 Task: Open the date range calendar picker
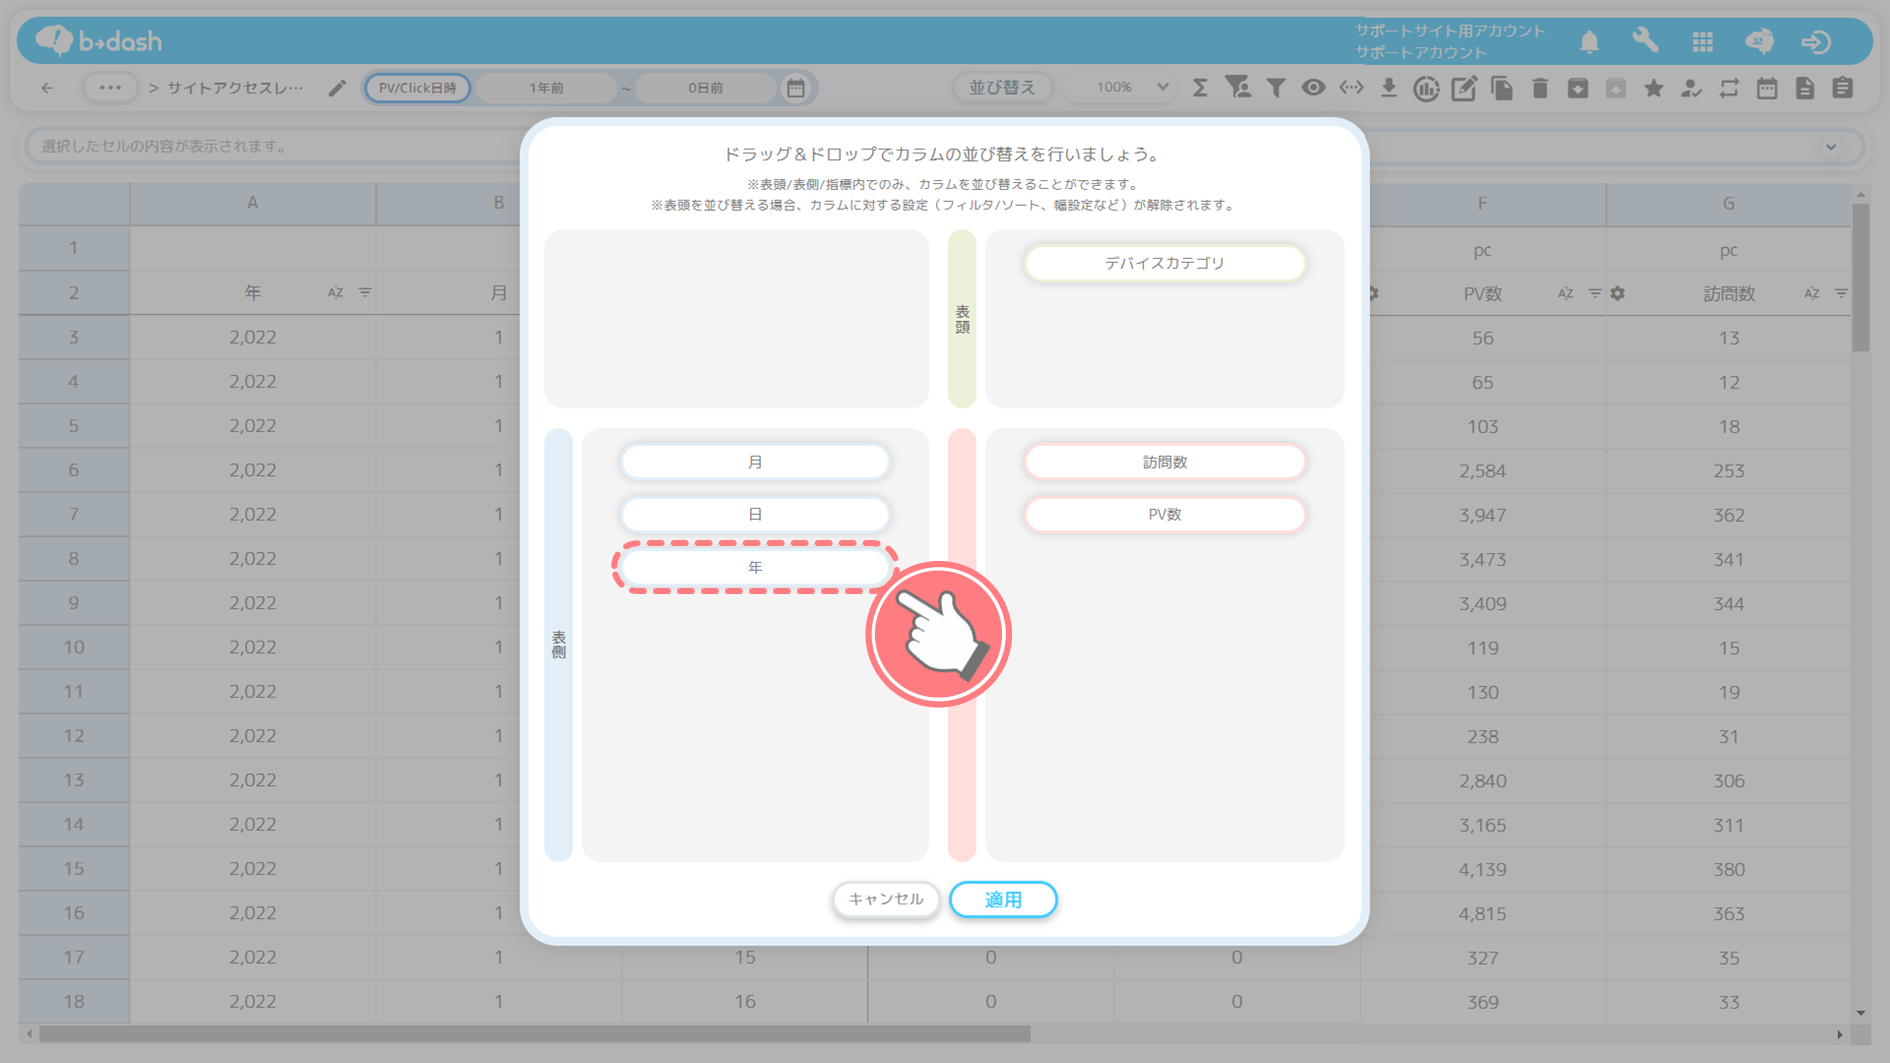click(796, 88)
